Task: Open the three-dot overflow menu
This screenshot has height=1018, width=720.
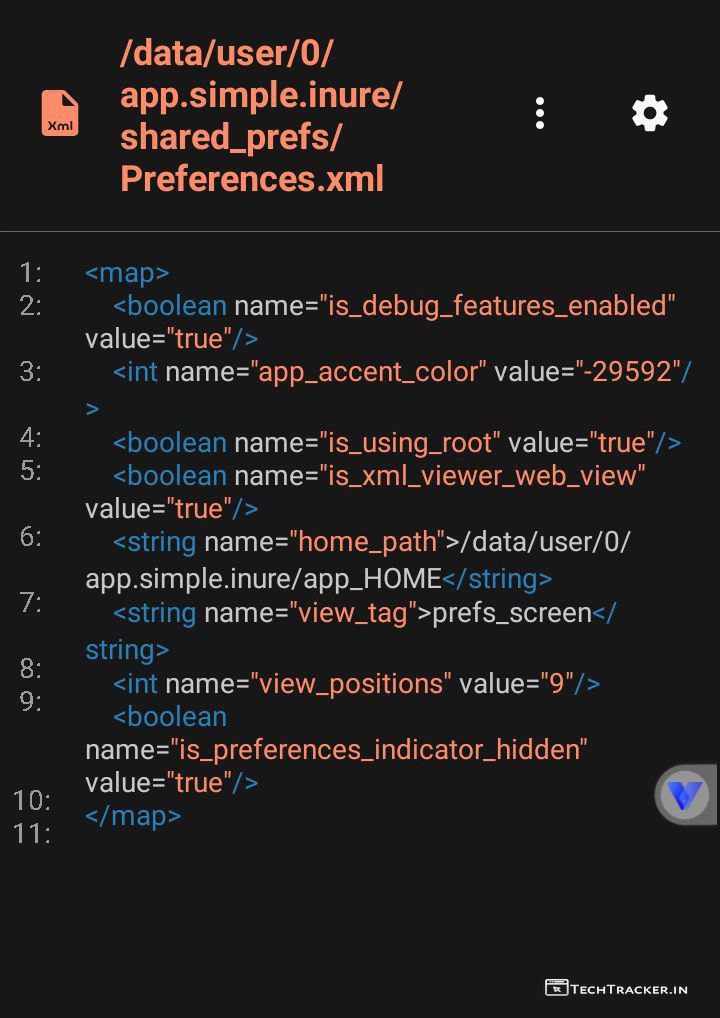Action: point(540,113)
